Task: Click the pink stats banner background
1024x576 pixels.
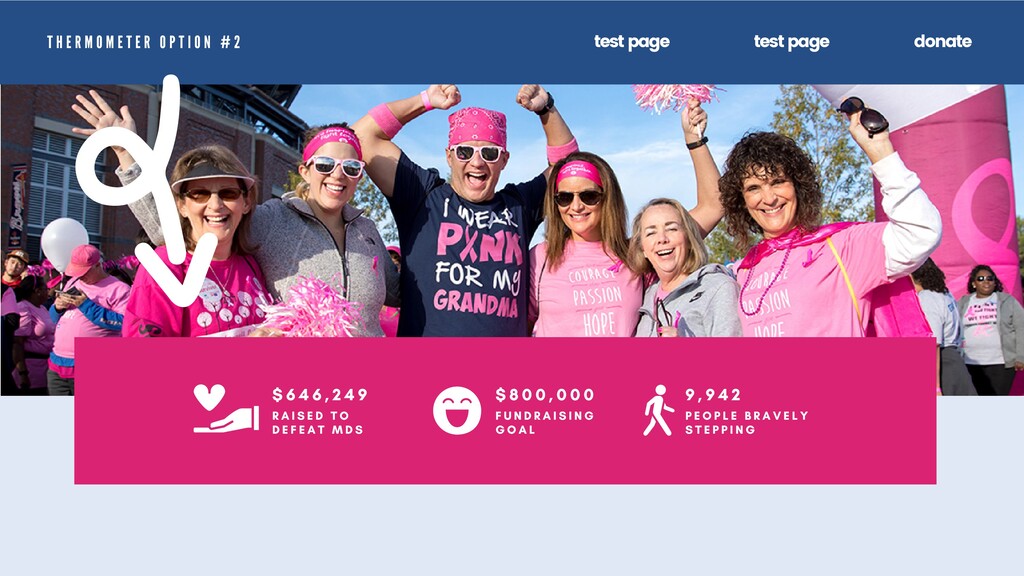Action: click(x=505, y=457)
